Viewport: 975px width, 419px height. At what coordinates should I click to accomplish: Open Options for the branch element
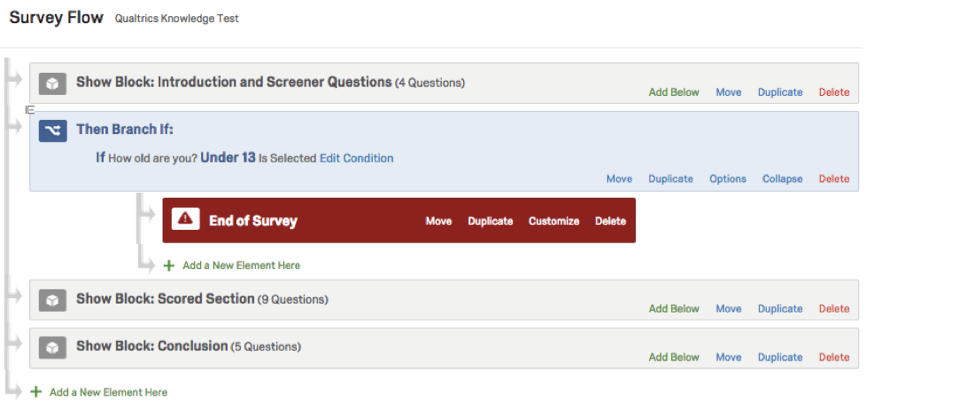point(728,179)
